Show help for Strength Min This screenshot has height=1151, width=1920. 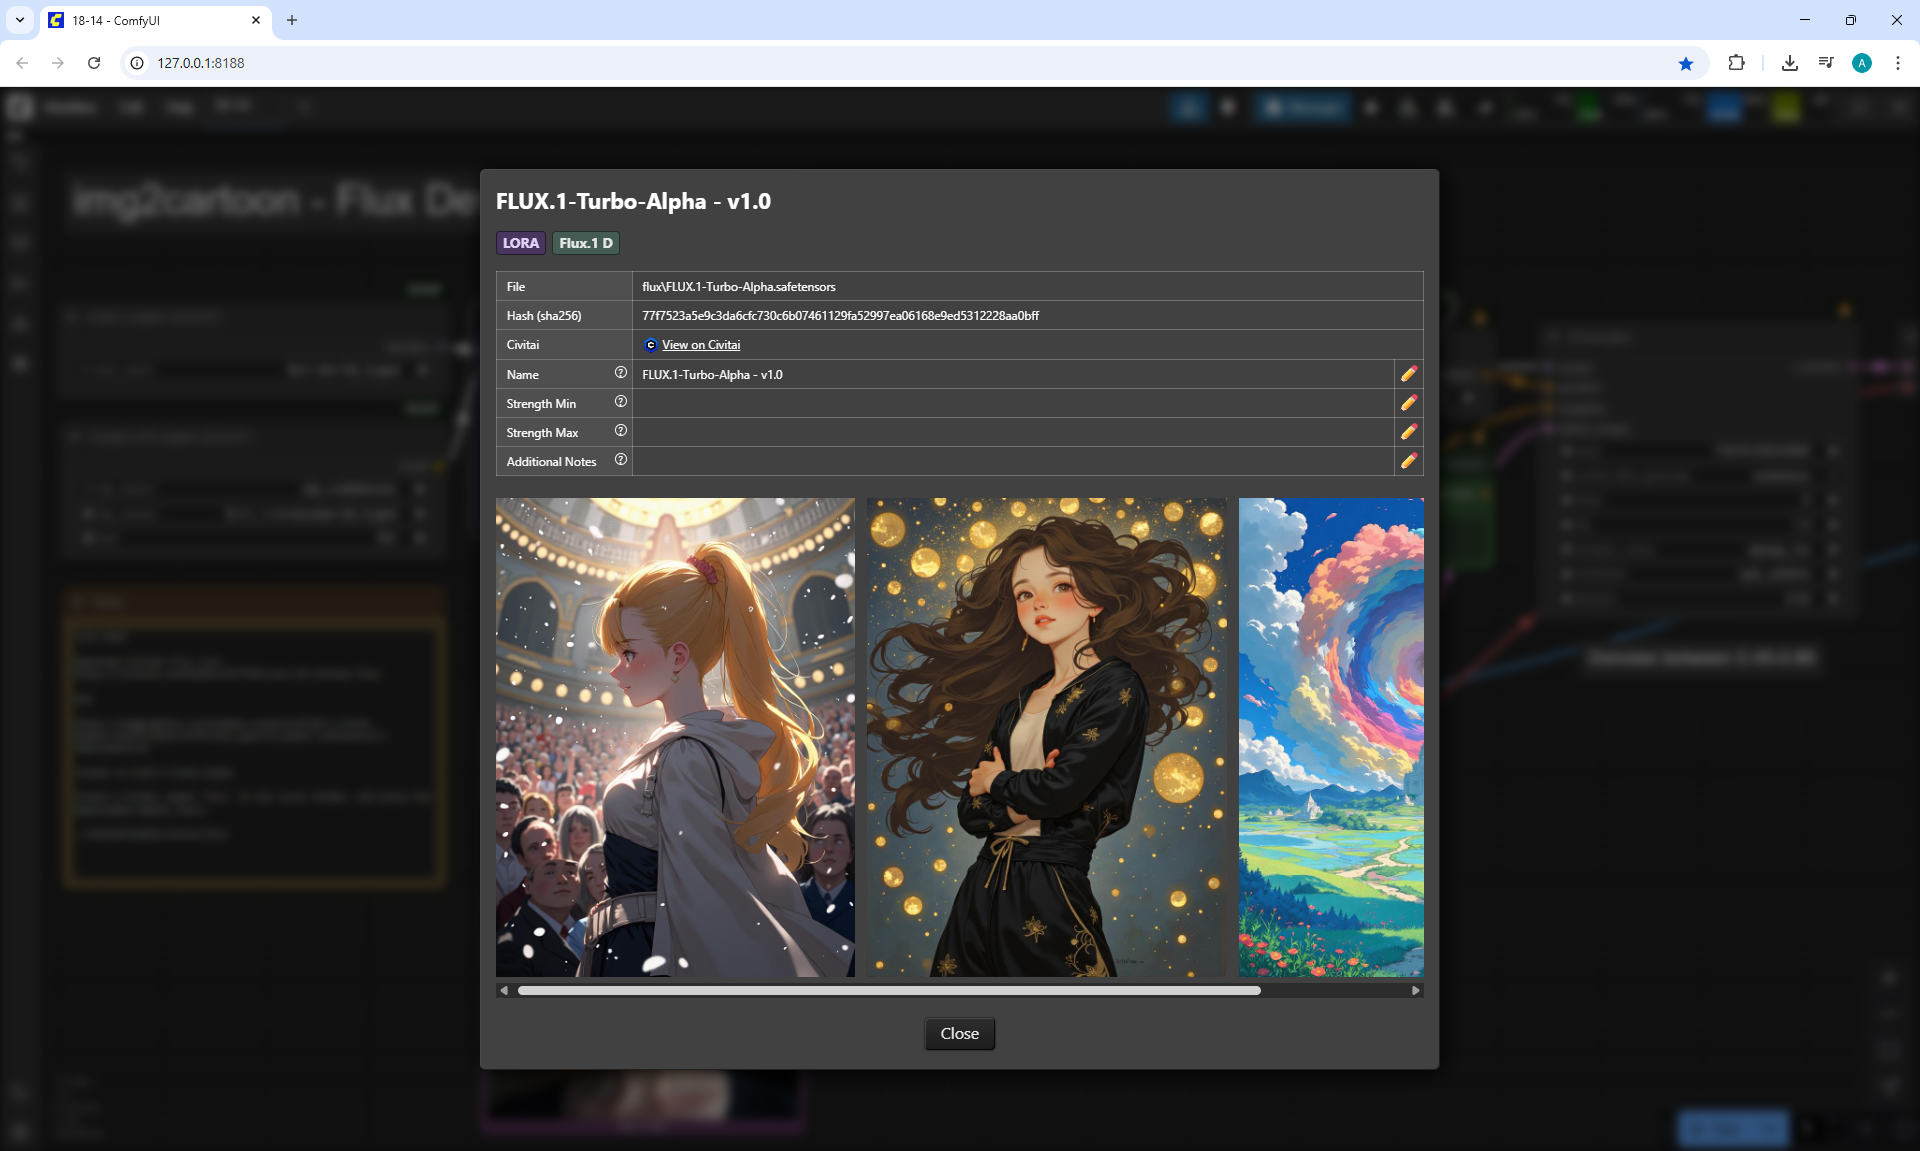[x=620, y=402]
